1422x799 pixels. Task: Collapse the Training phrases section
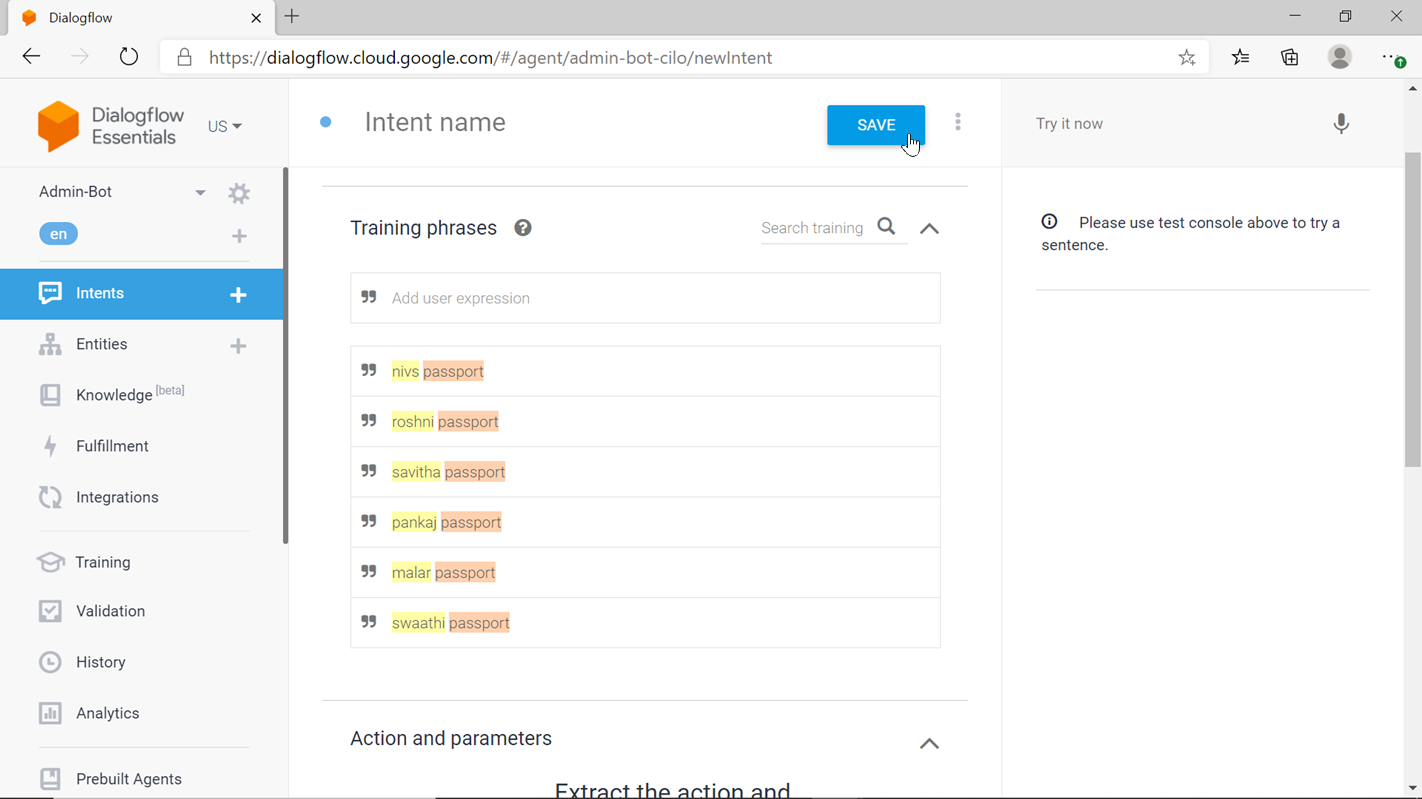coord(929,229)
